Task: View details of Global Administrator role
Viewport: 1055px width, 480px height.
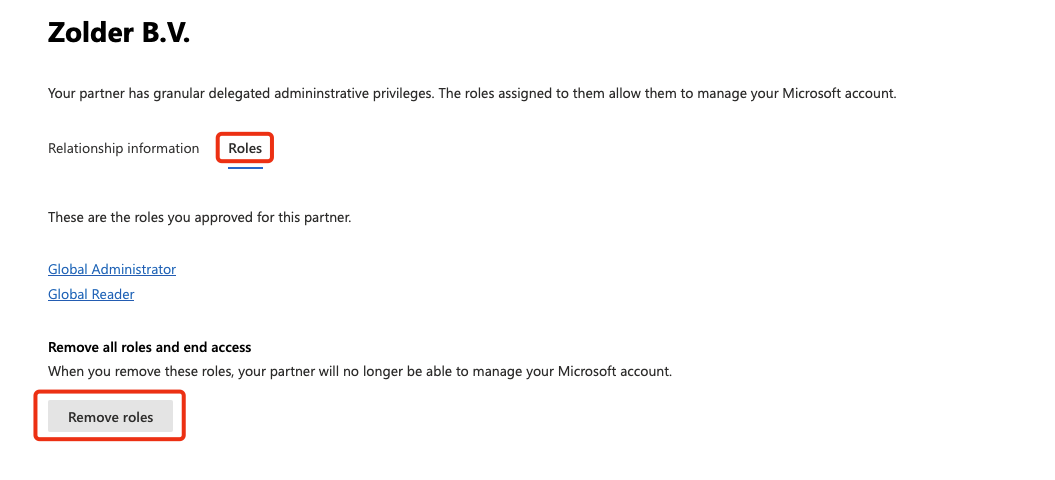Action: (x=112, y=269)
